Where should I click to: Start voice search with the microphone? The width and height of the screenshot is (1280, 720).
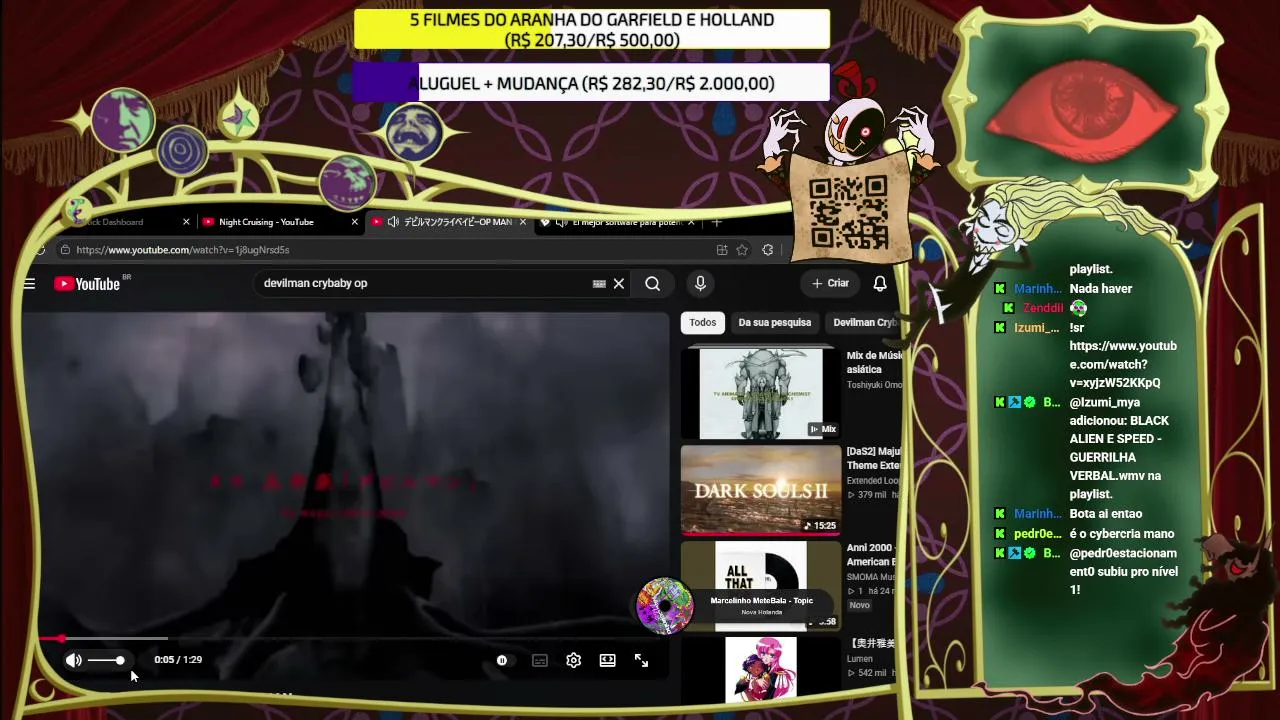pos(700,284)
